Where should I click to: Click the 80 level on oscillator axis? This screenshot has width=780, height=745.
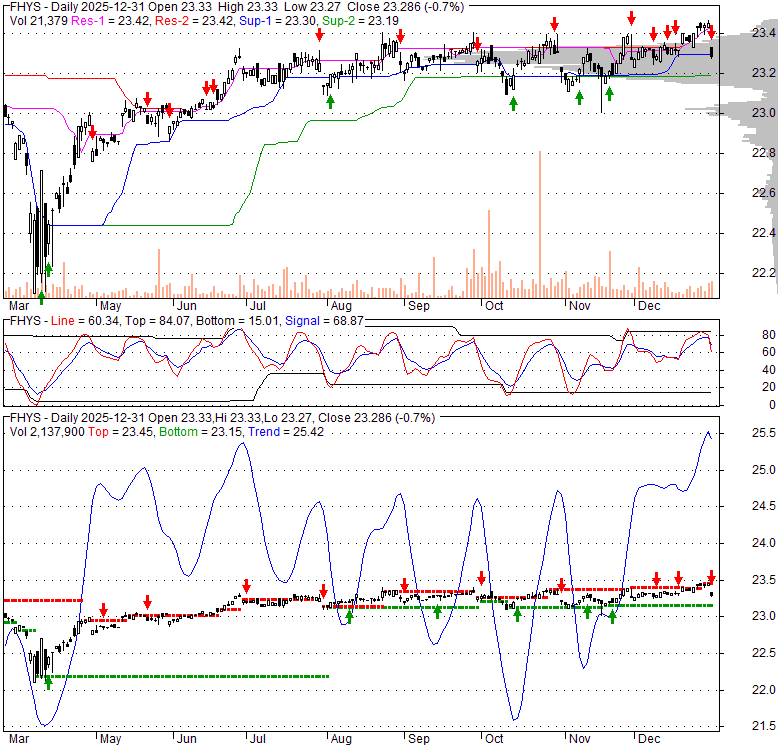769,335
